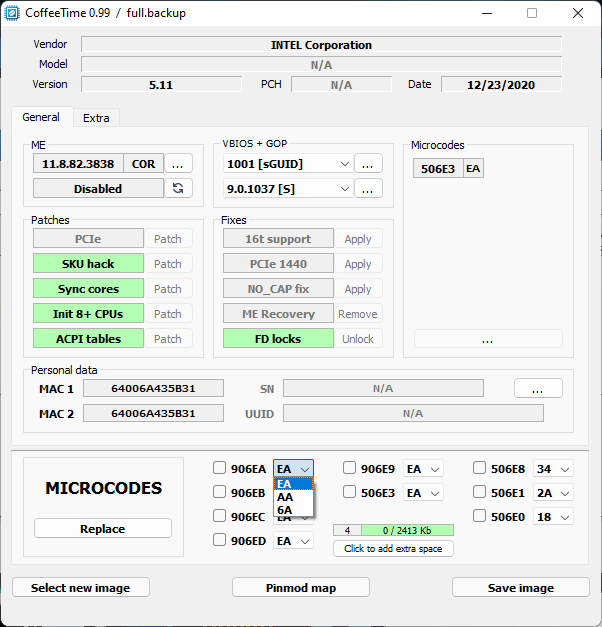Close the CoffeeTime window
The width and height of the screenshot is (602, 627).
point(578,13)
